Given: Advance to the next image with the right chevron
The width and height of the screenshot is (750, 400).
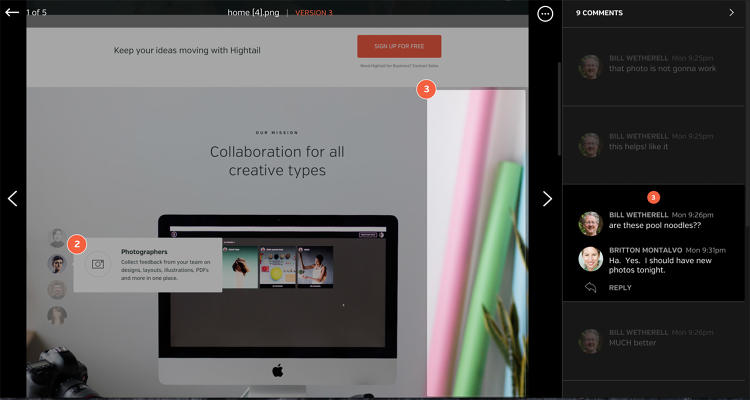Looking at the screenshot, I should pos(548,199).
